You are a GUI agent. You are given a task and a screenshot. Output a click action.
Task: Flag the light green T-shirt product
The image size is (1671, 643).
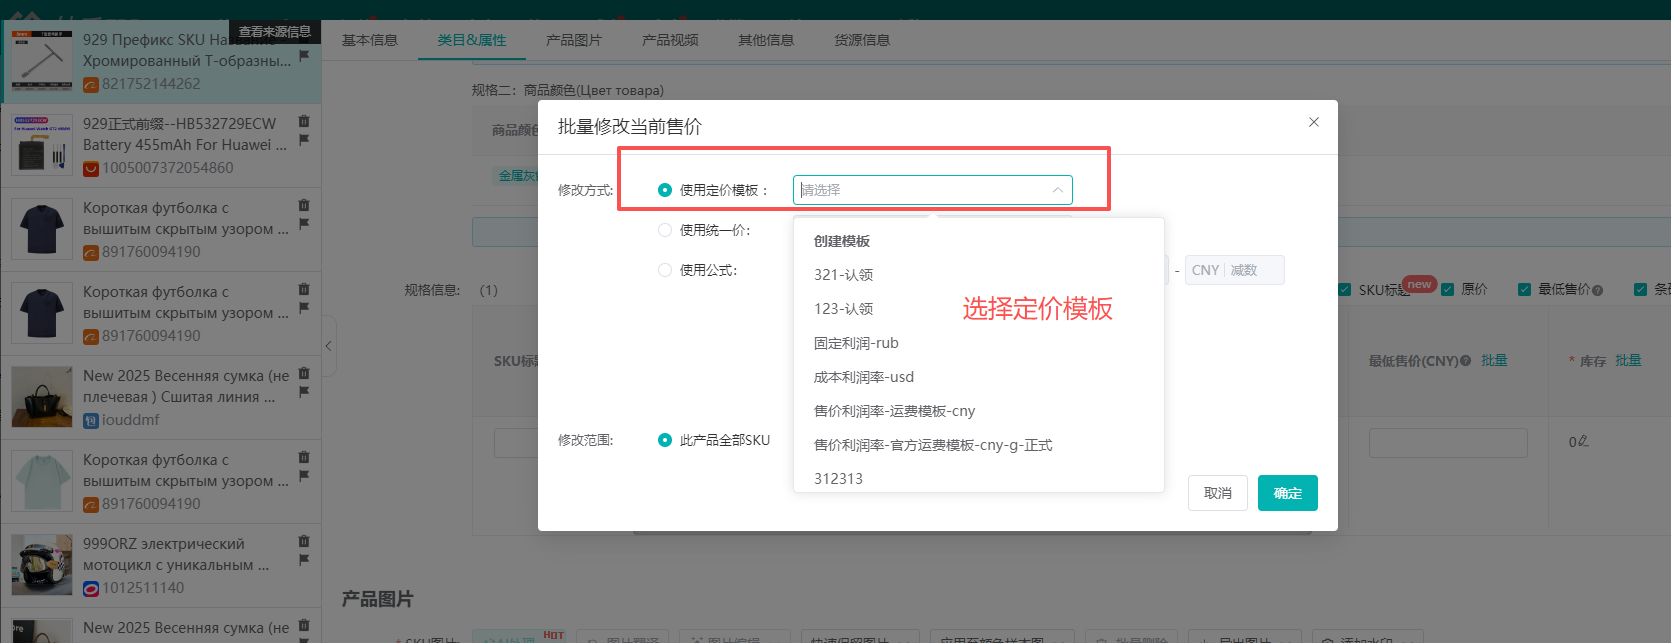304,476
